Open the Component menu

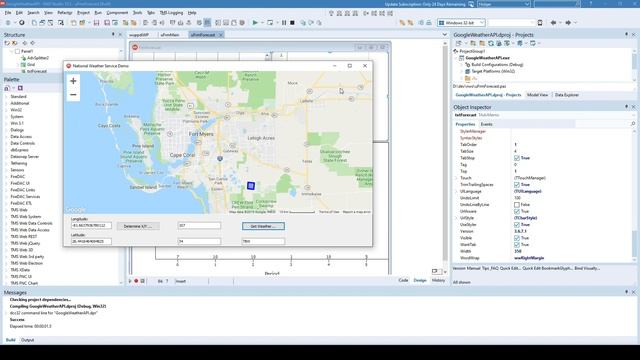click(x=117, y=13)
